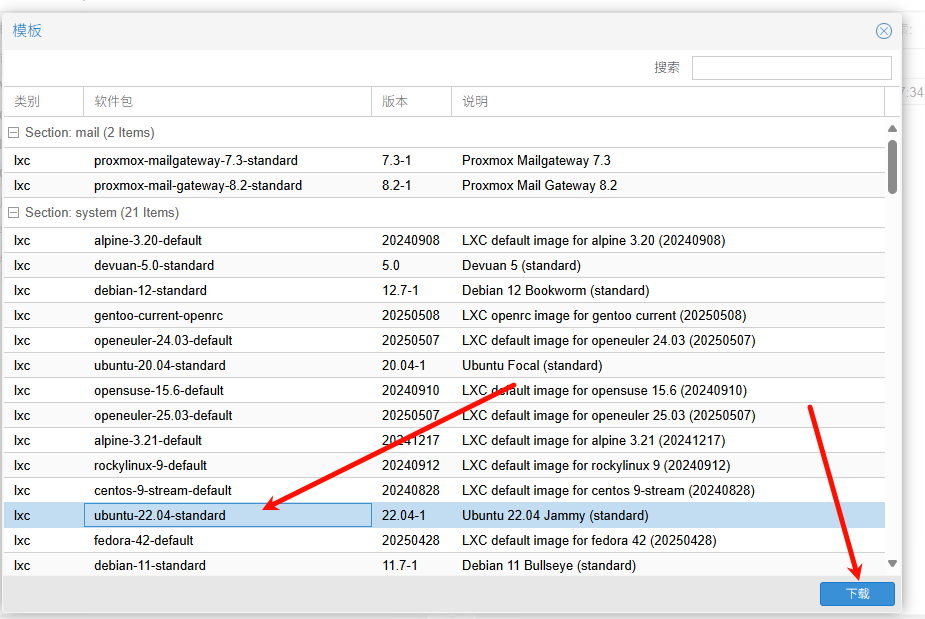Click the 下载 download button
The image size is (925, 619).
[857, 593]
